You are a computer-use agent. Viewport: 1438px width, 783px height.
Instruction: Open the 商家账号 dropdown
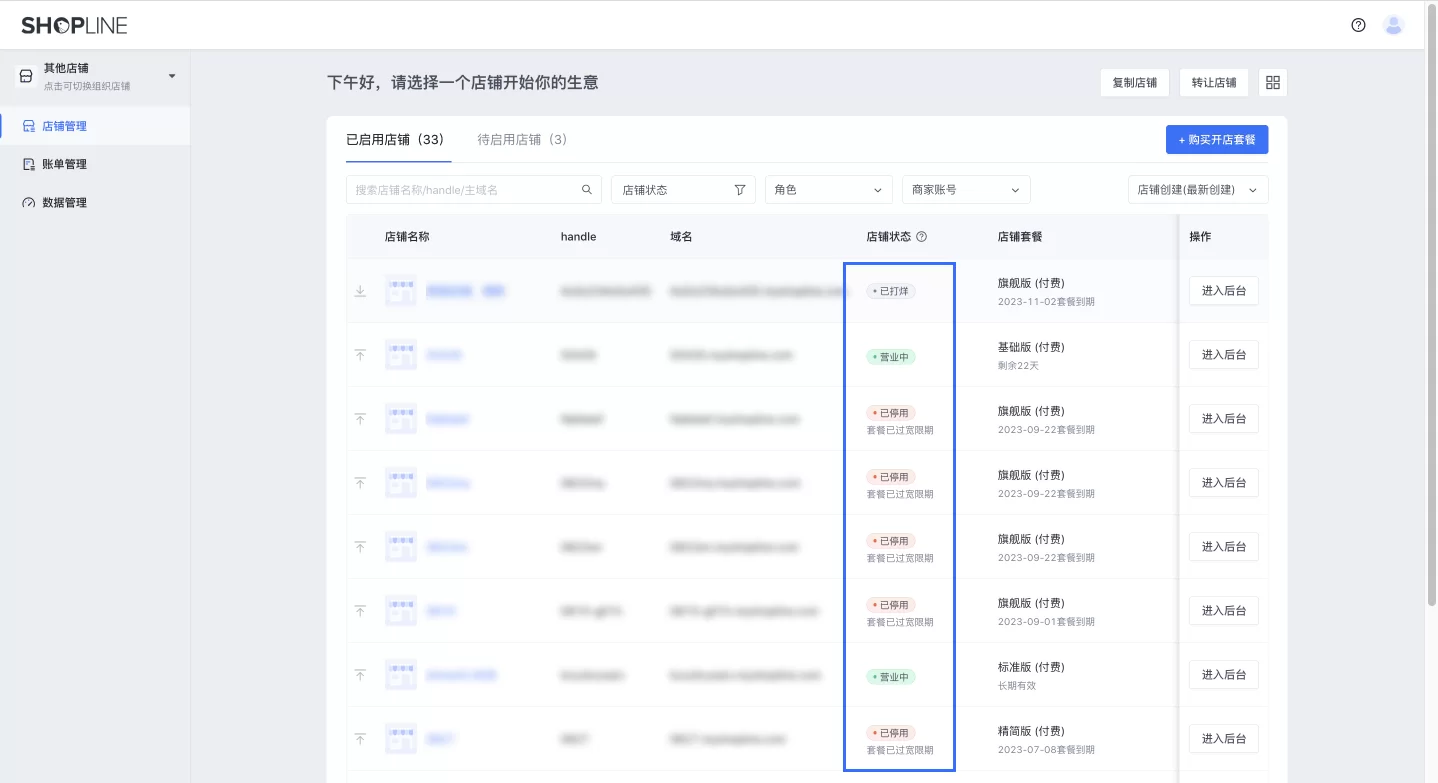(x=965, y=189)
